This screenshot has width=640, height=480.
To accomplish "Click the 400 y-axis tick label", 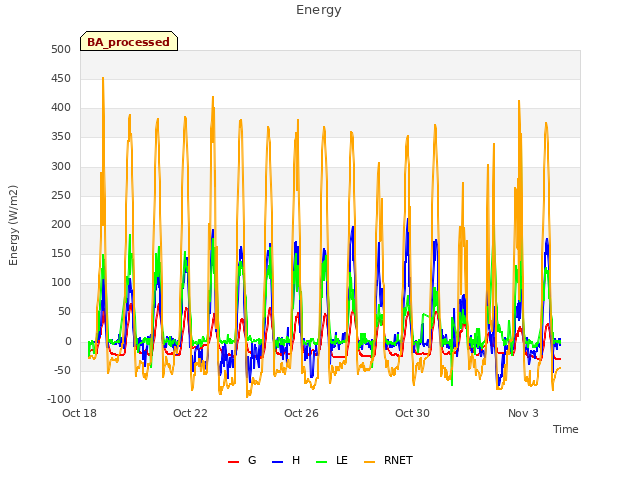I will [61, 108].
